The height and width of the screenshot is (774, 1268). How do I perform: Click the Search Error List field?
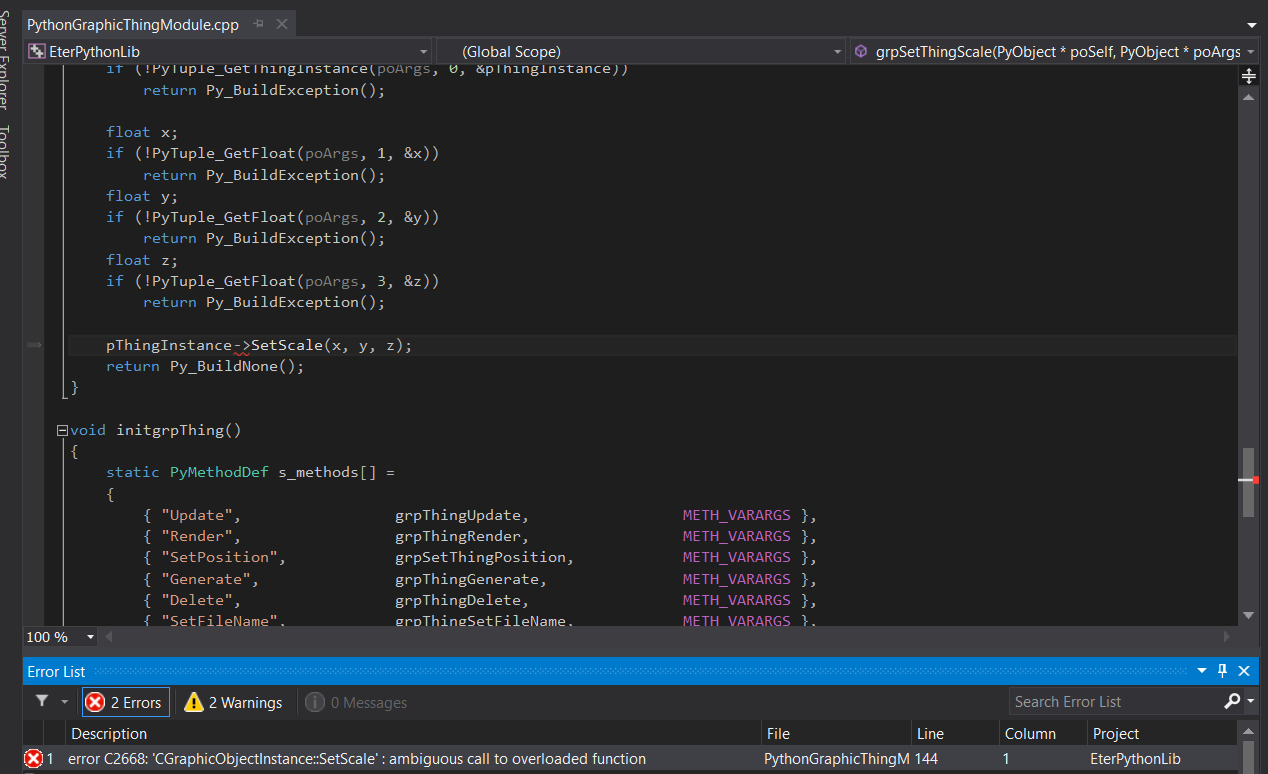click(x=1115, y=702)
